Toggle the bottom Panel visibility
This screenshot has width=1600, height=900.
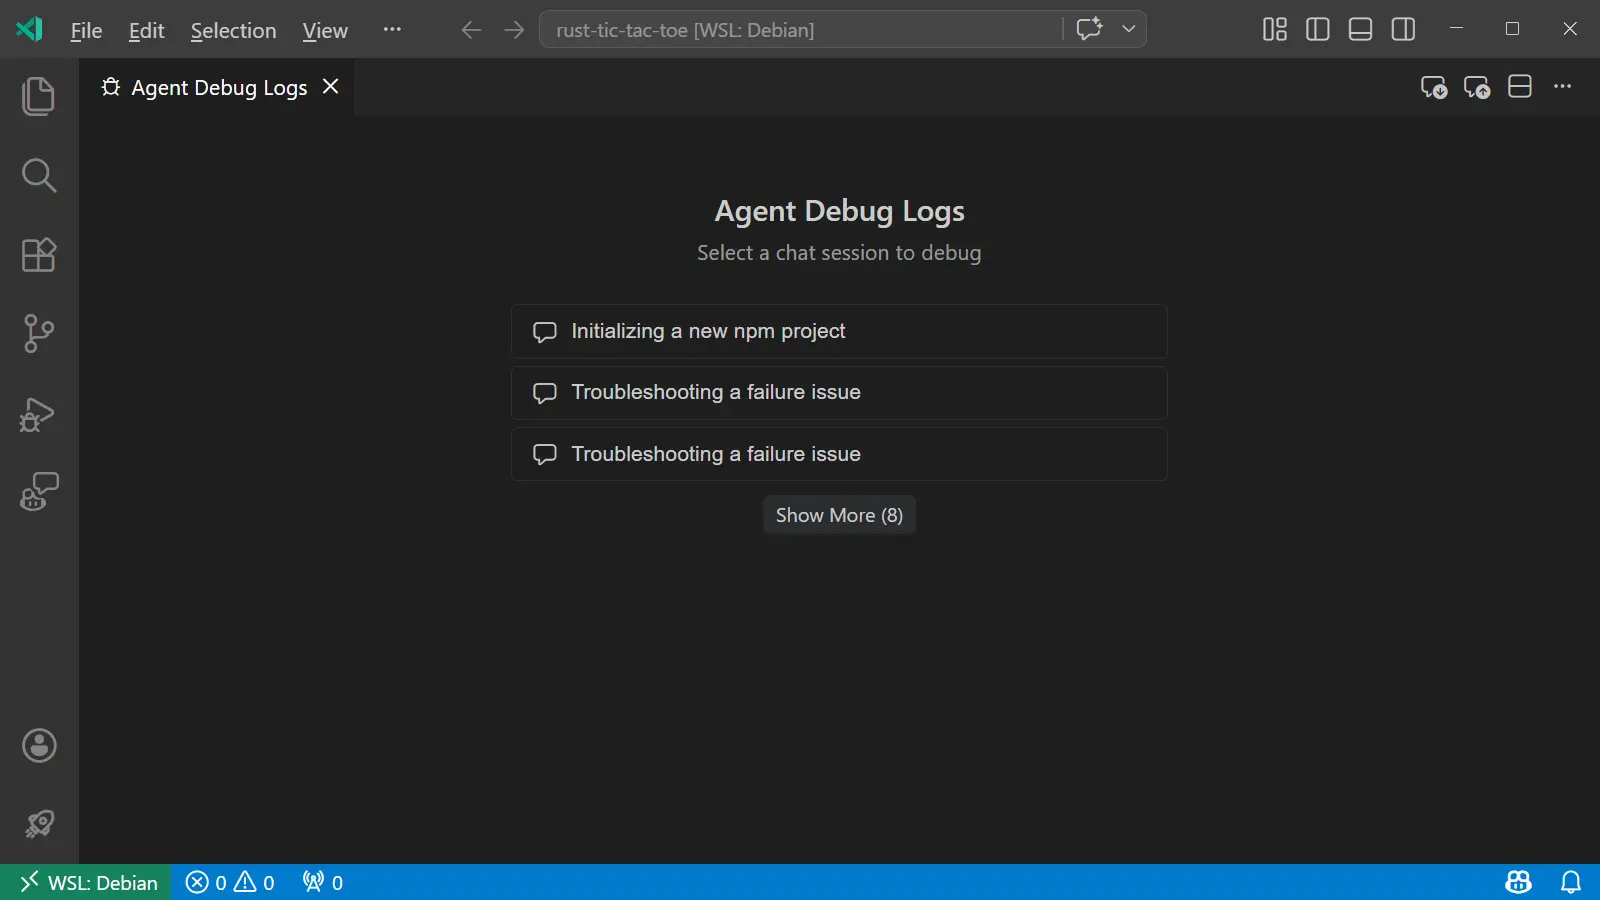coord(1359,29)
